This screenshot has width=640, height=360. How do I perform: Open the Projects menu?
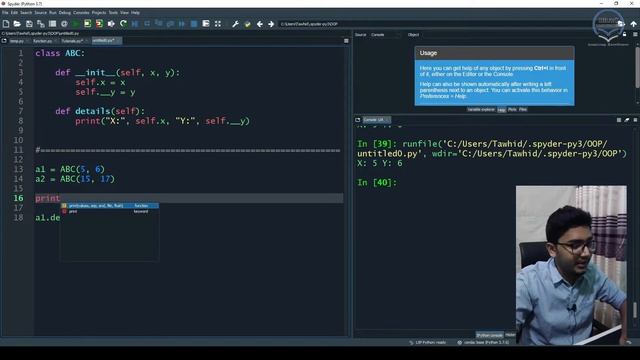point(99,13)
